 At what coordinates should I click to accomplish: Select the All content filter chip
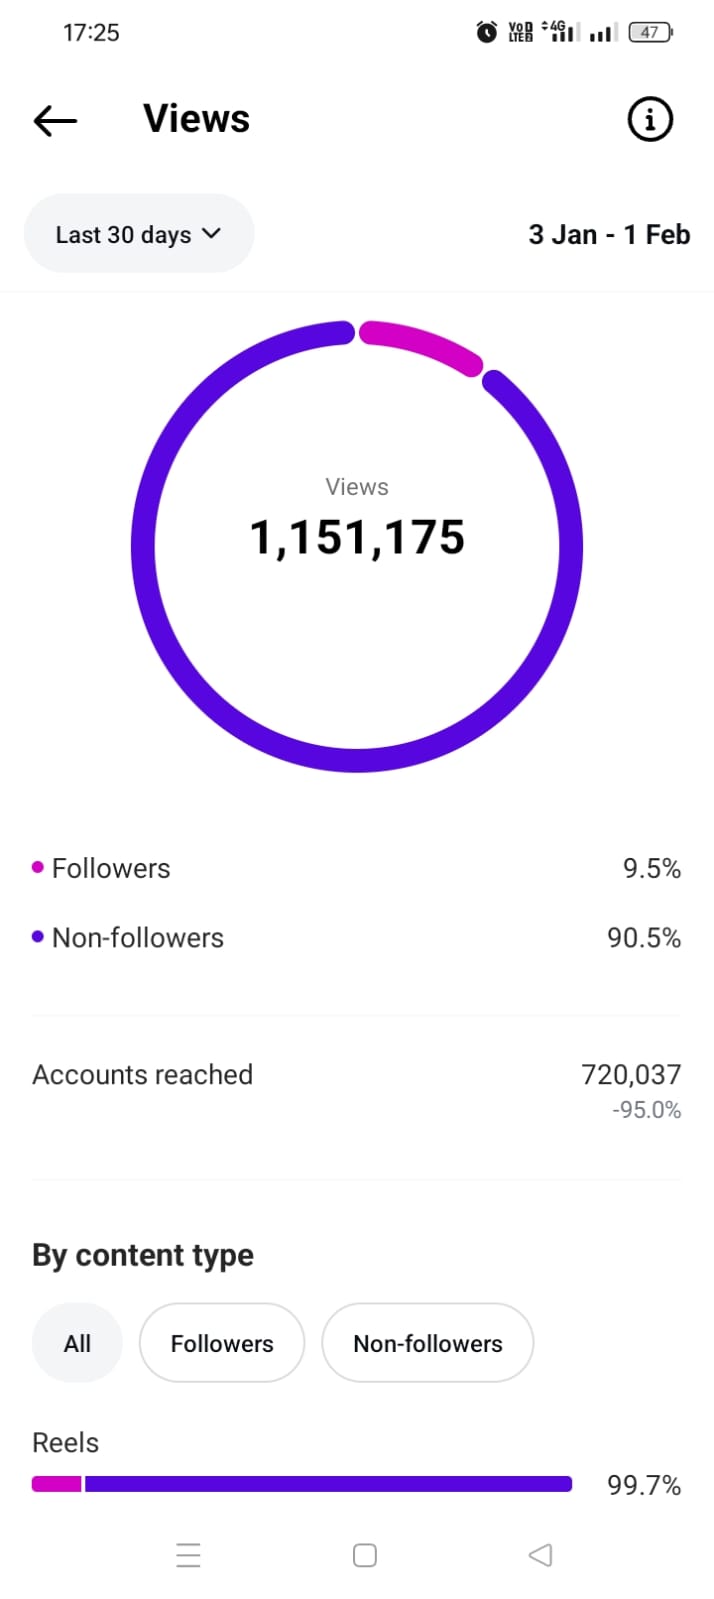[x=77, y=1343]
